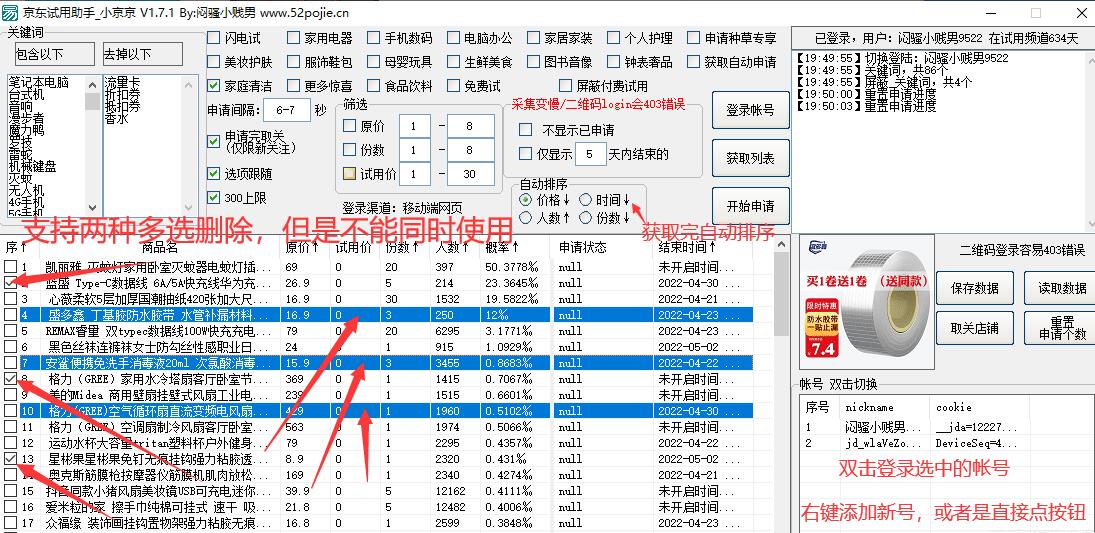Screen dimensions: 1095x533
Task: Choose the 份数↓ sort radio
Action: click(x=585, y=218)
